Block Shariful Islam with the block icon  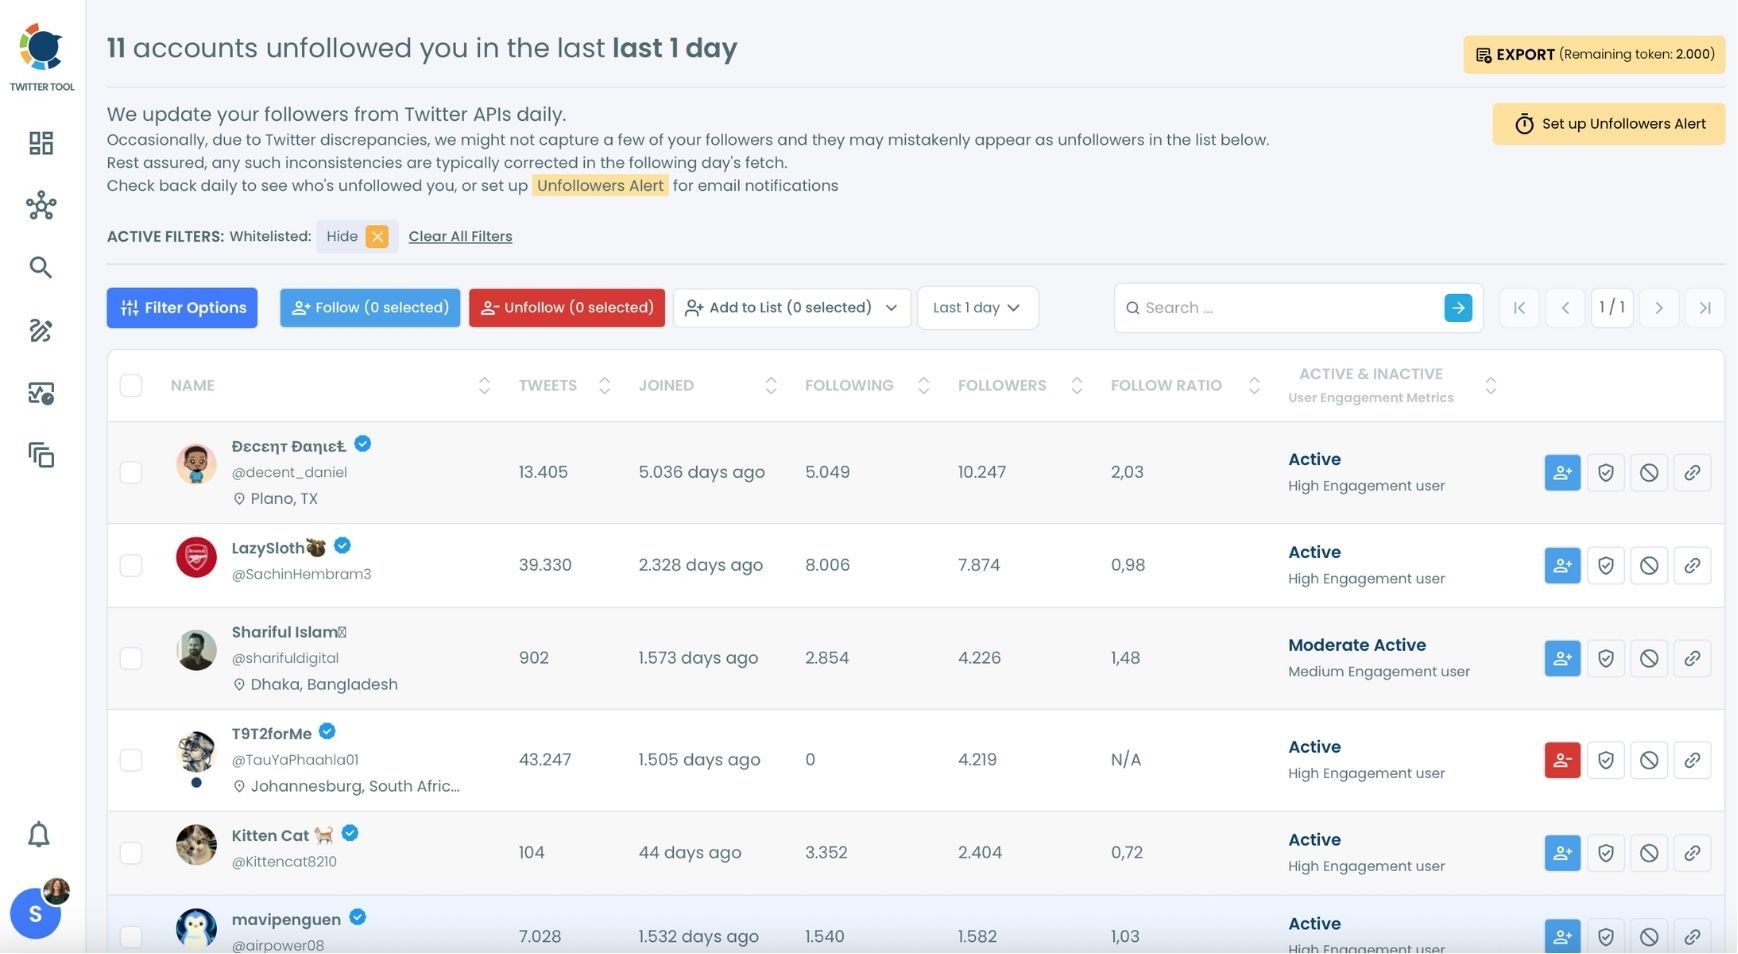pyautogui.click(x=1648, y=657)
